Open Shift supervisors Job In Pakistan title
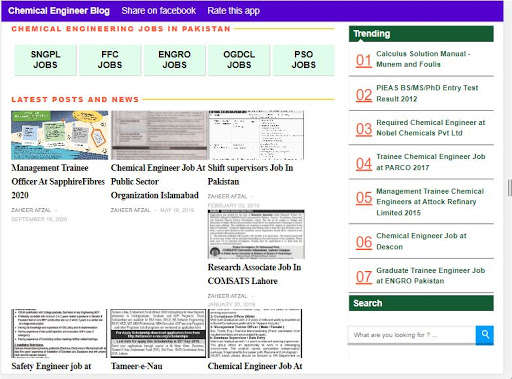The width and height of the screenshot is (512, 379). pyautogui.click(x=250, y=174)
